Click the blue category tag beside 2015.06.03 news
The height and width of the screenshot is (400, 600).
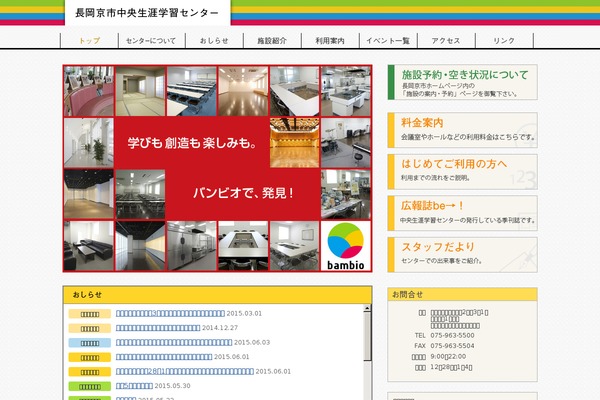90,343
